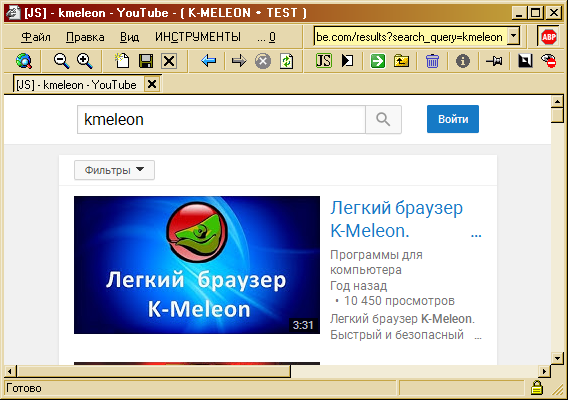Expand the URL bar history dropdown

[513, 37]
